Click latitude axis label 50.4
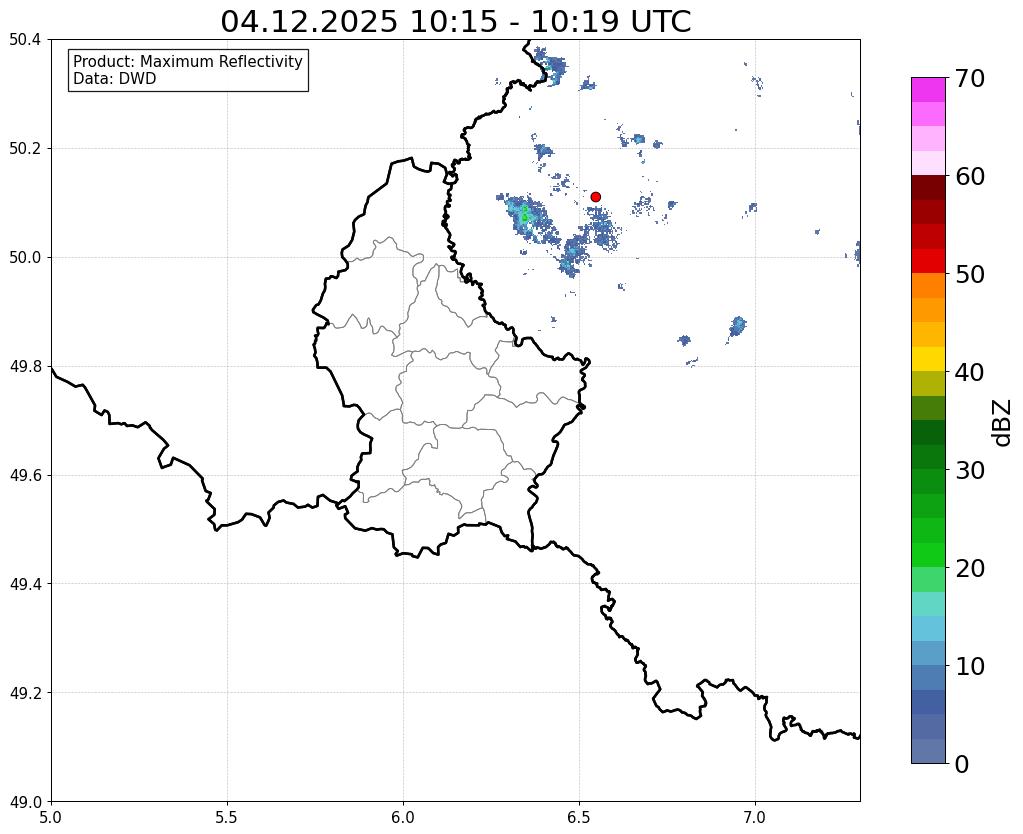Viewport: 1023px width, 834px height. click(25, 39)
